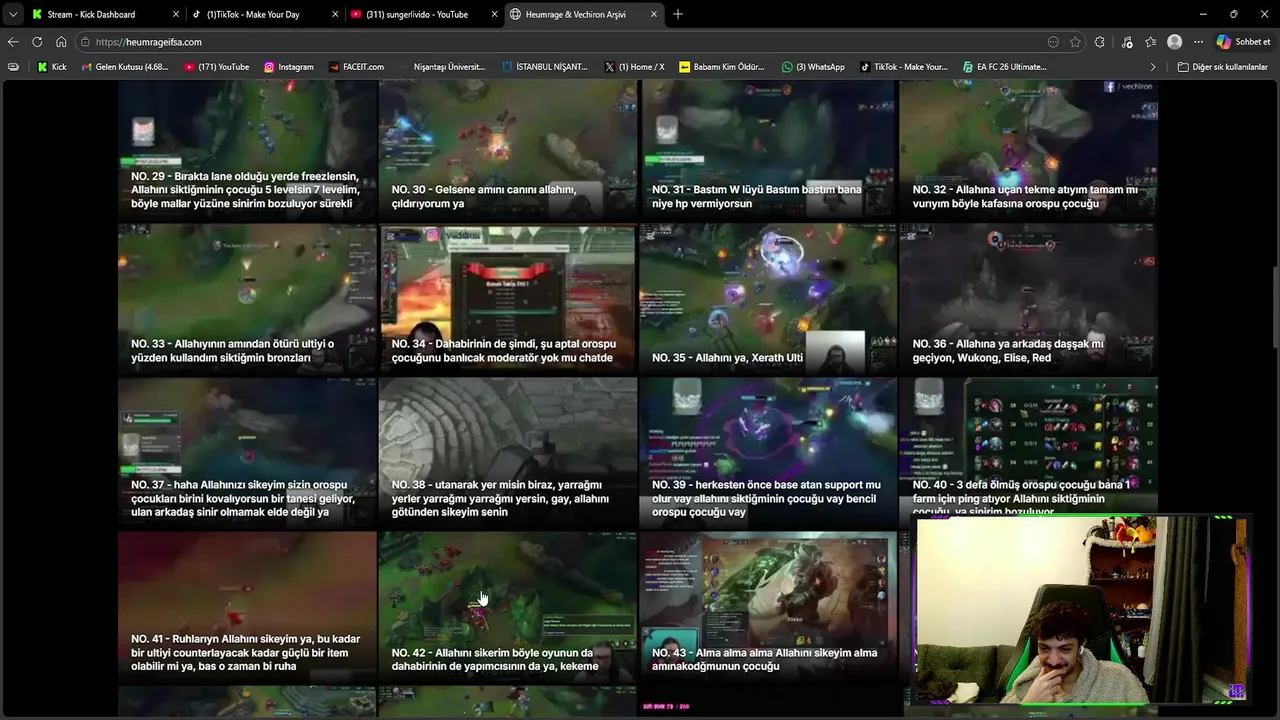Click the page's vertical scrollbar thumb
The image size is (1280, 720).
1275,308
